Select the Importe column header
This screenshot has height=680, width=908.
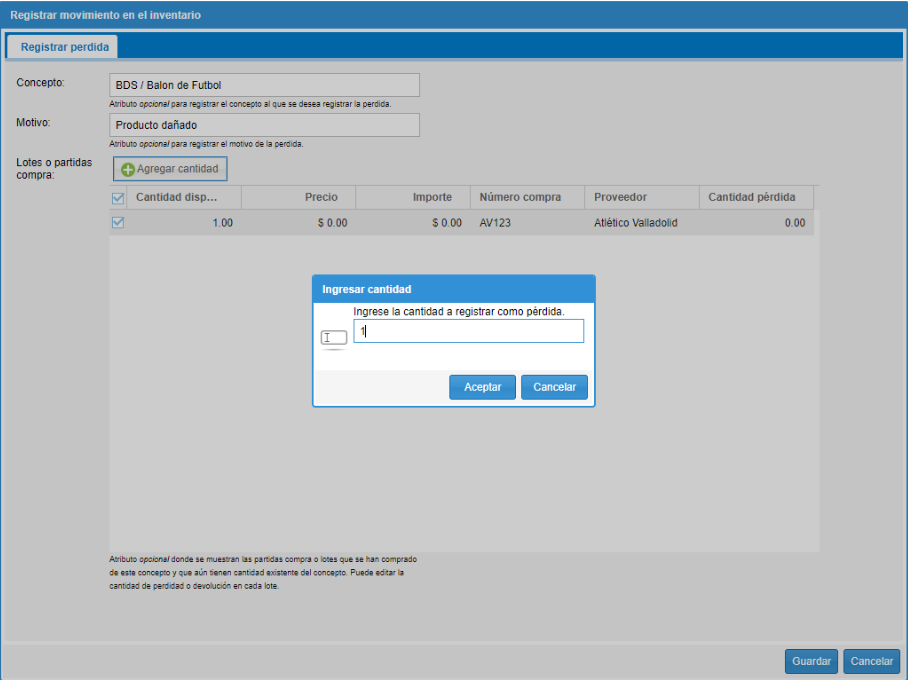click(412, 198)
